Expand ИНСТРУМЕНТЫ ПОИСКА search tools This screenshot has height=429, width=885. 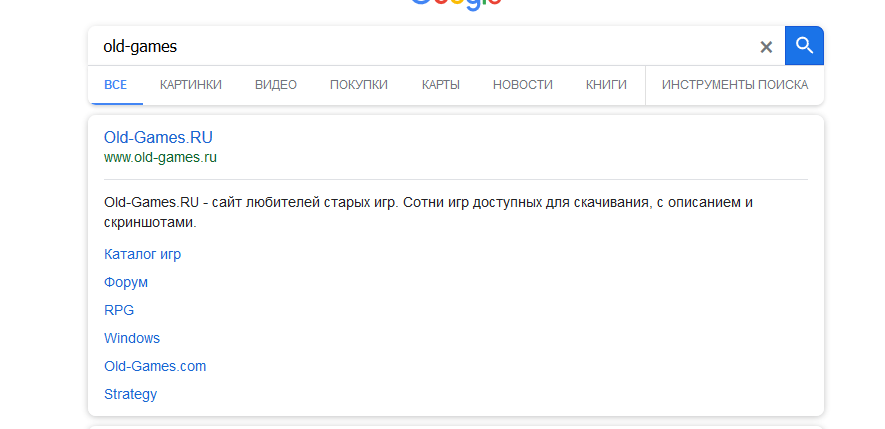(735, 85)
